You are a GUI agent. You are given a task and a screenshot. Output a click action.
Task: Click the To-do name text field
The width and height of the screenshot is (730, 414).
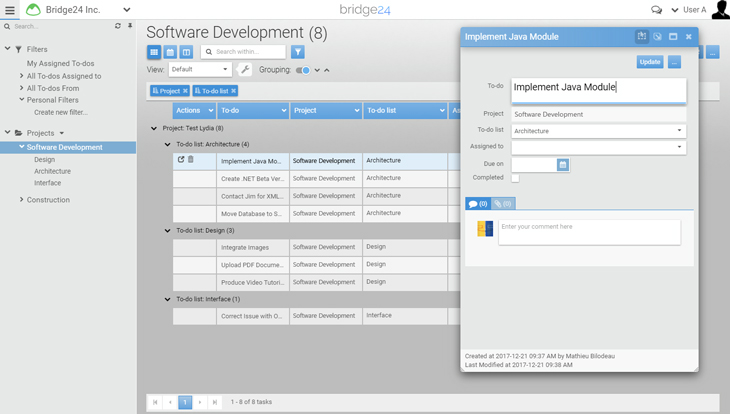point(598,90)
